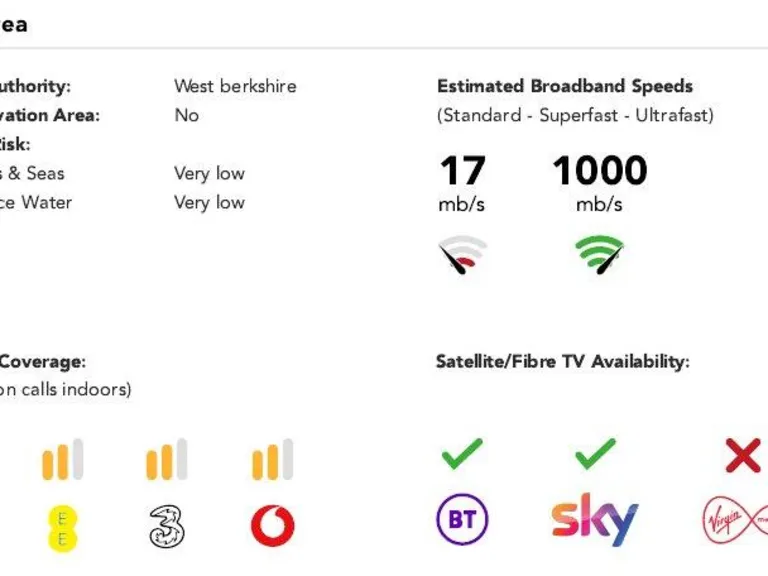This screenshot has height=576, width=768.
Task: Click the BT logo
Action: pos(462,520)
